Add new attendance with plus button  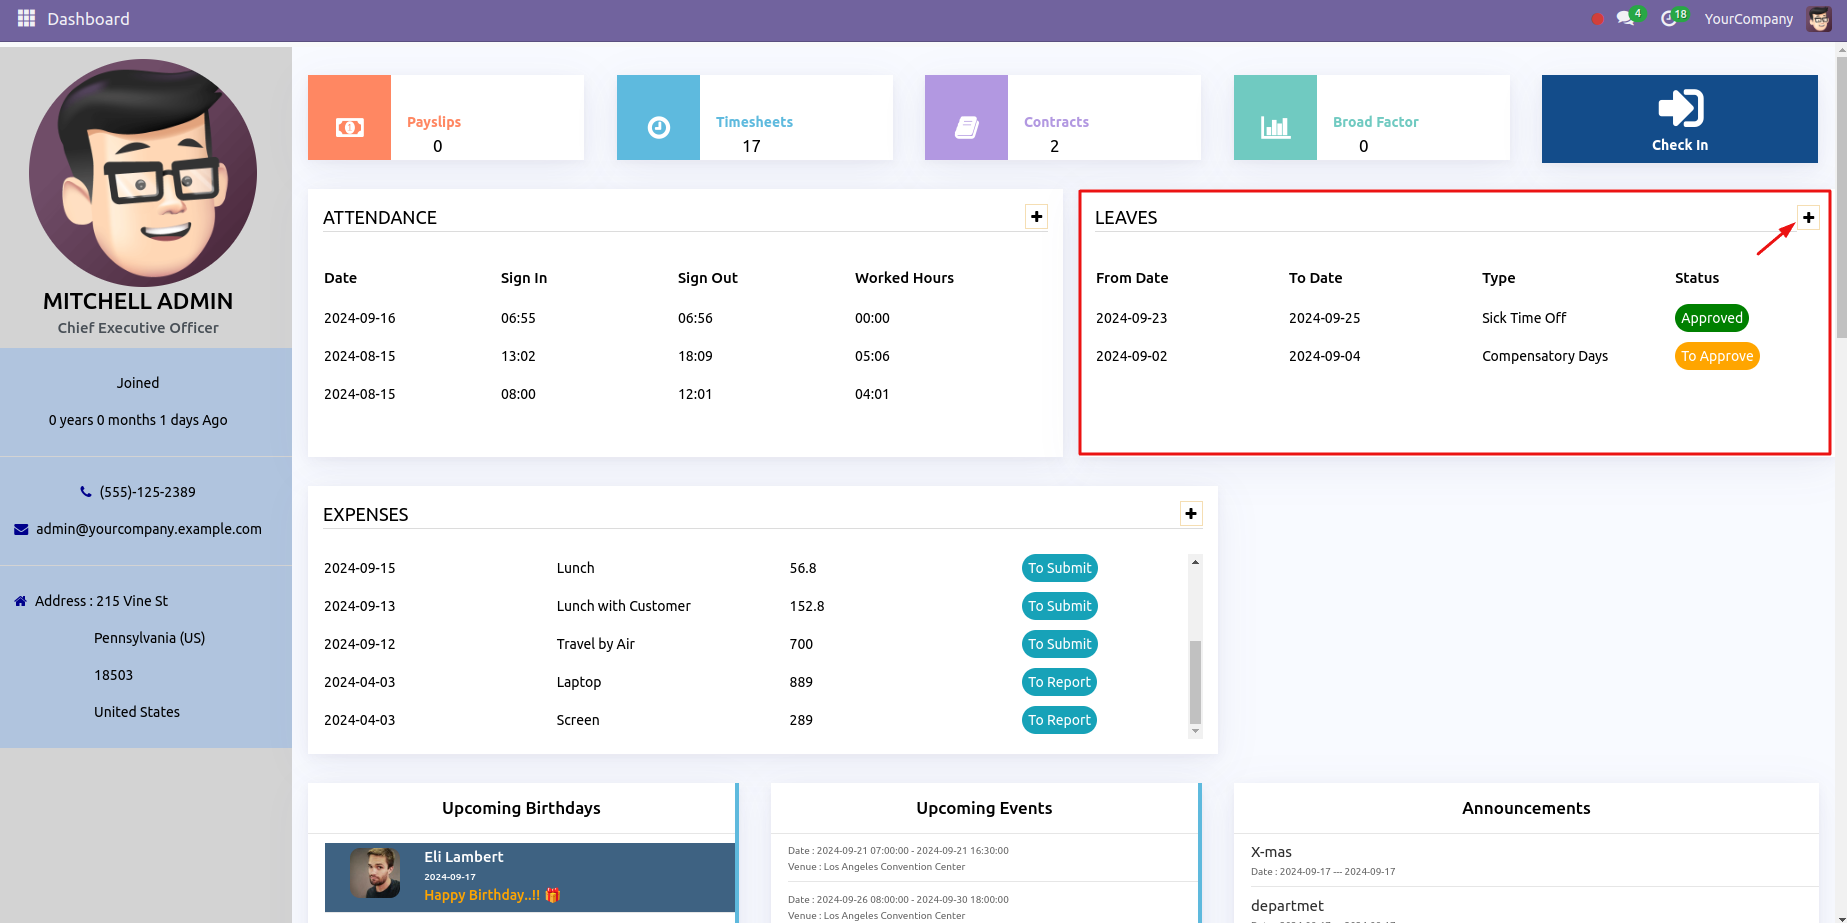pos(1037,217)
